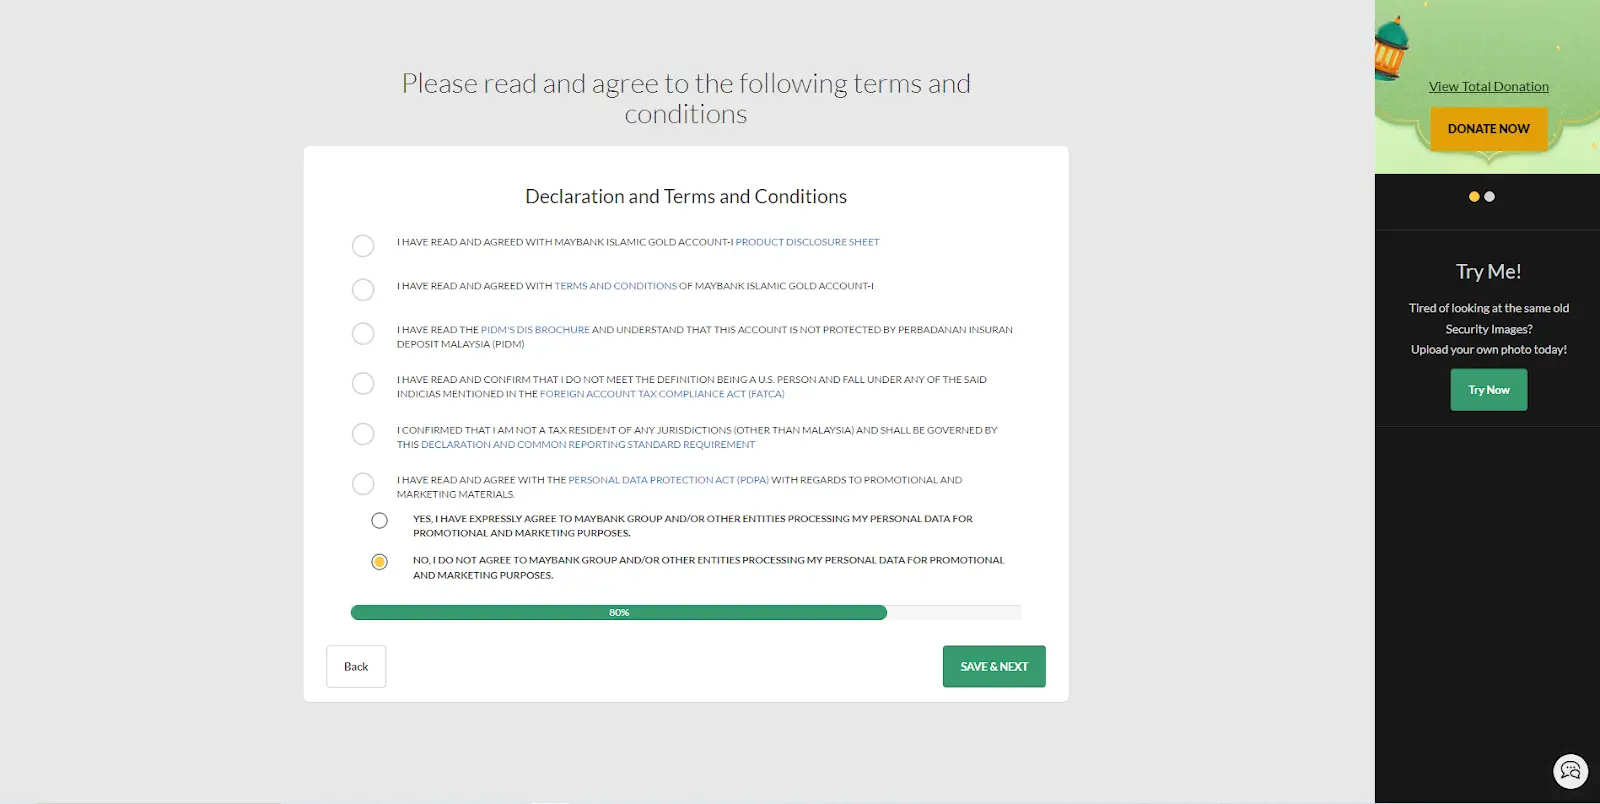Open the Foreign Account Tax Compliance Act link
Image resolution: width=1600 pixels, height=804 pixels.
(661, 394)
